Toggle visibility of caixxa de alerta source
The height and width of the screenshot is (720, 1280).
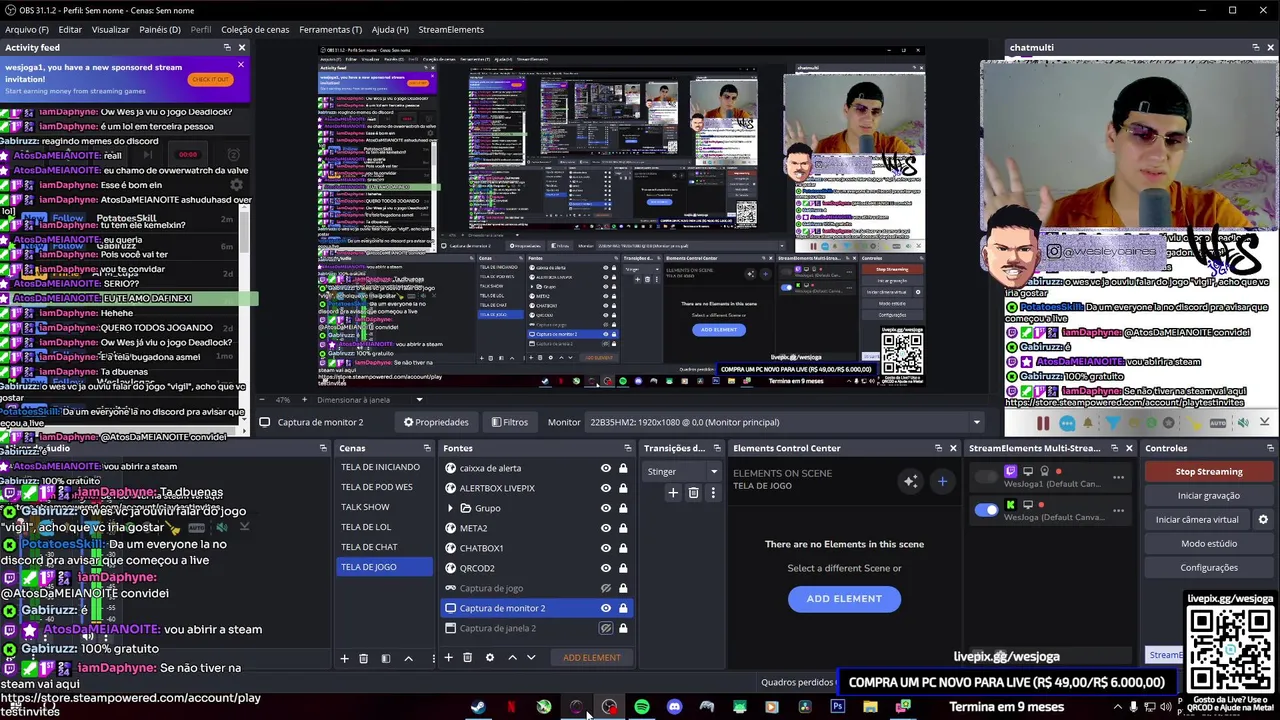coord(605,468)
